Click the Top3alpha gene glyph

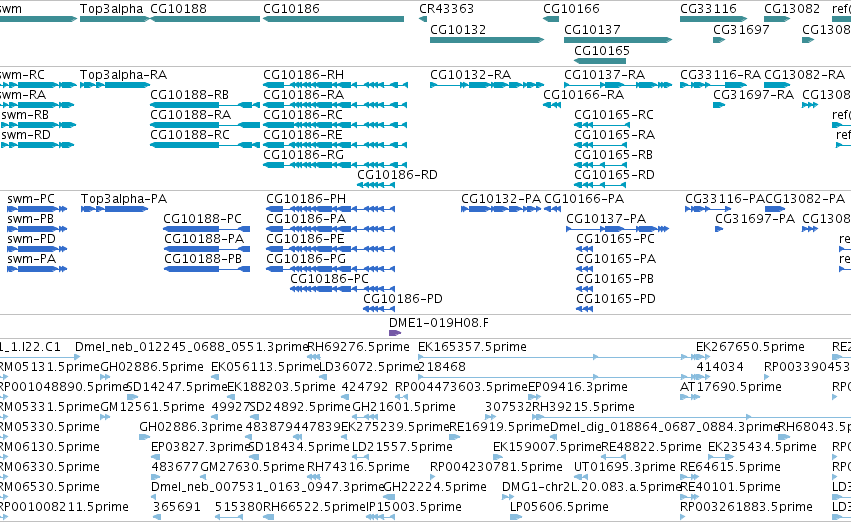click(115, 19)
